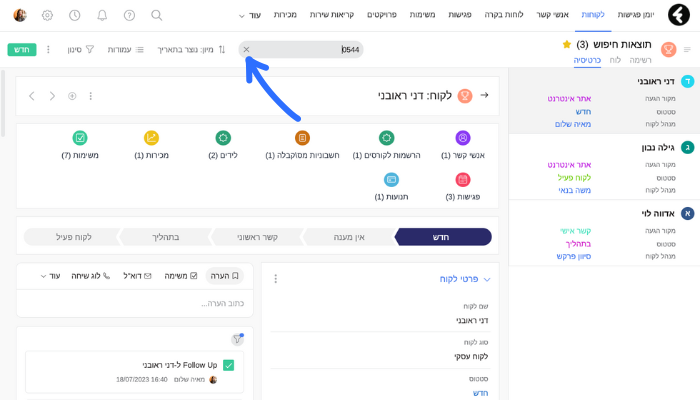The image size is (700, 400).
Task: Clear the 0544 search with X
Action: pyautogui.click(x=246, y=50)
